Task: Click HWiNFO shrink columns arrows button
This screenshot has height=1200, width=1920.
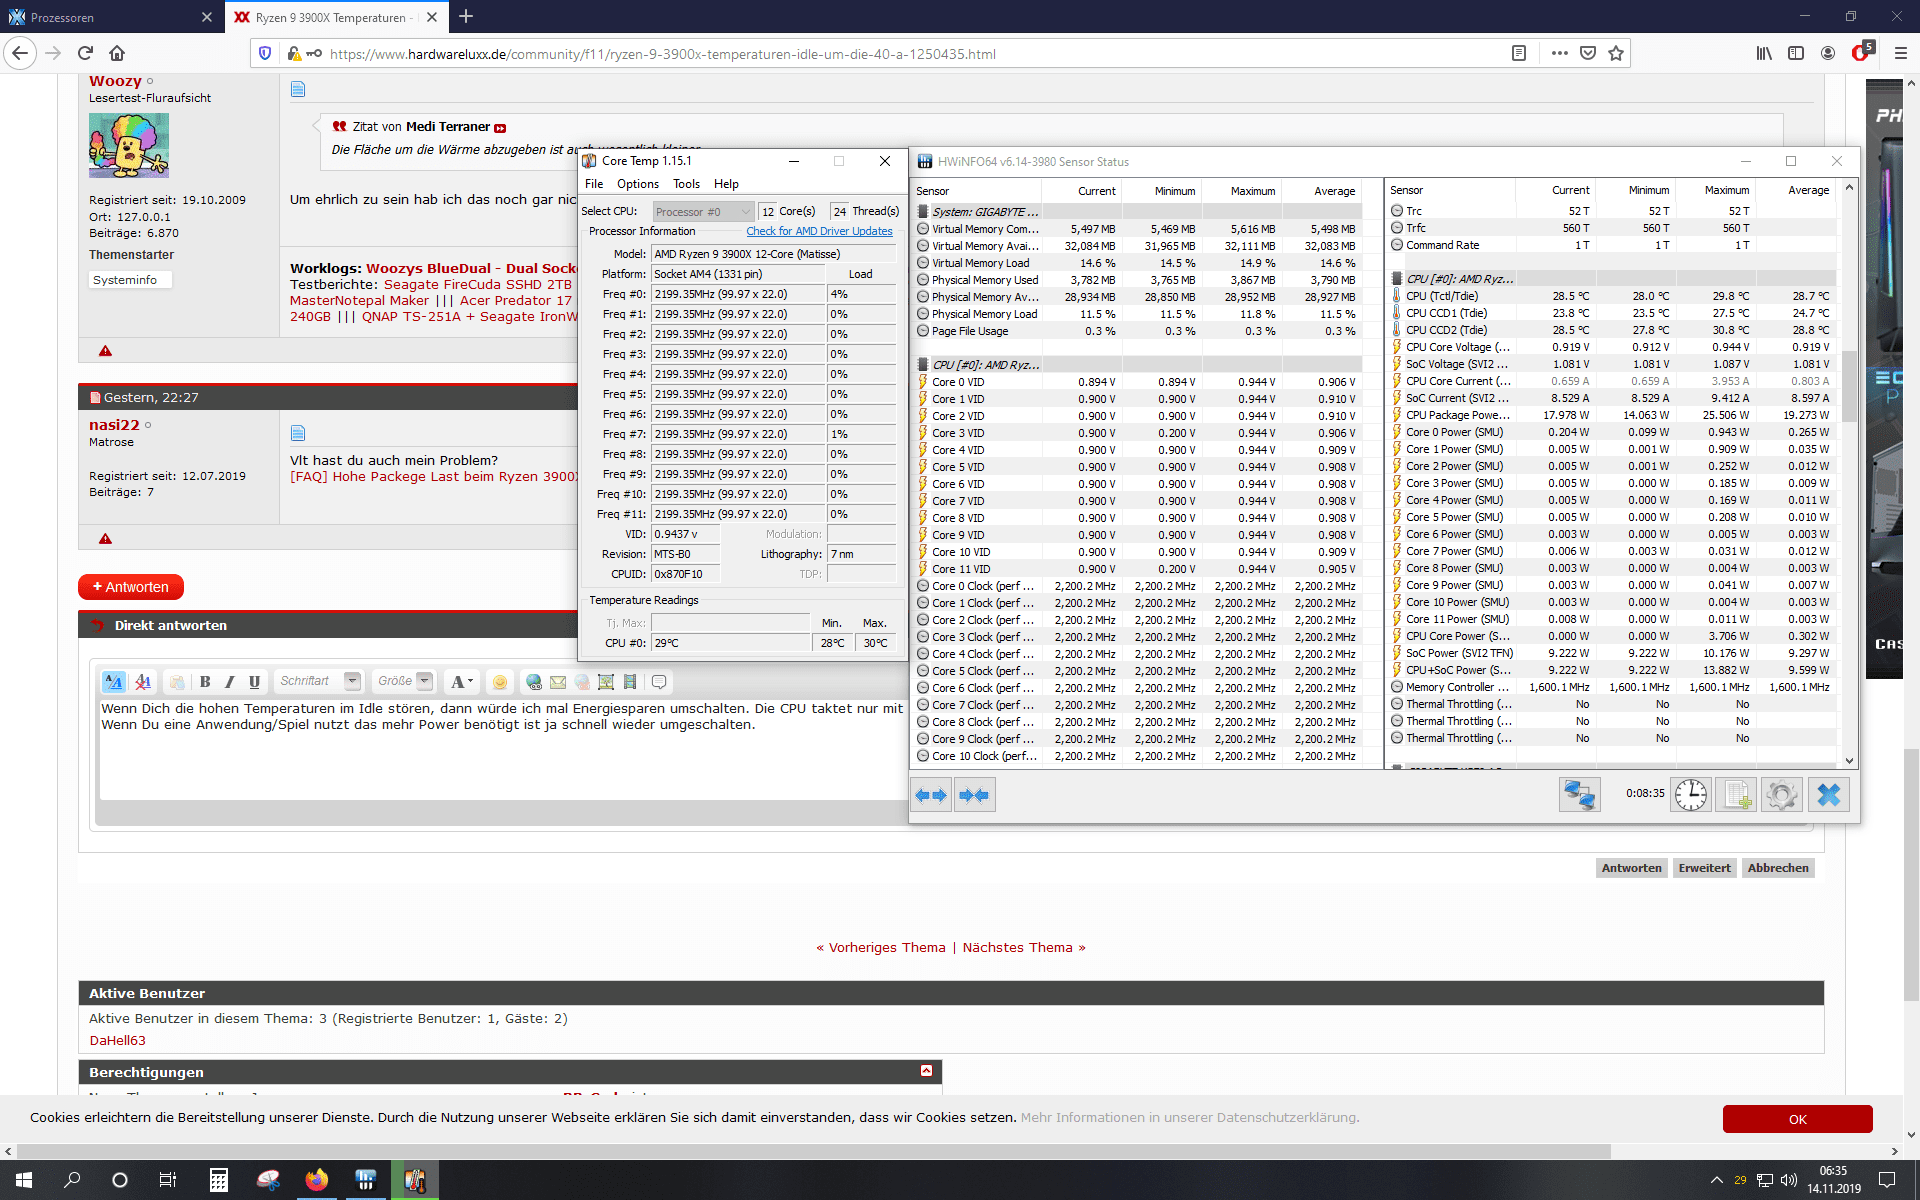Action: point(974,795)
